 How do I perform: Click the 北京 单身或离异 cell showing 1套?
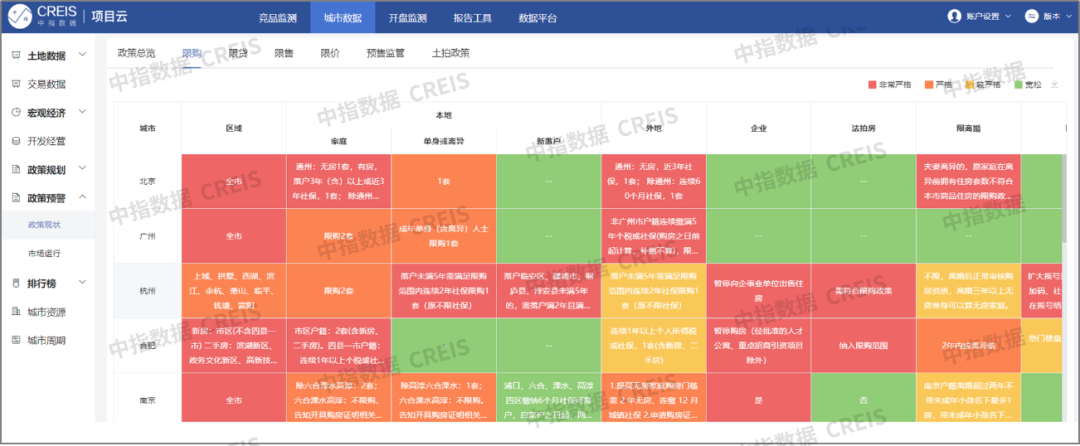tap(444, 182)
